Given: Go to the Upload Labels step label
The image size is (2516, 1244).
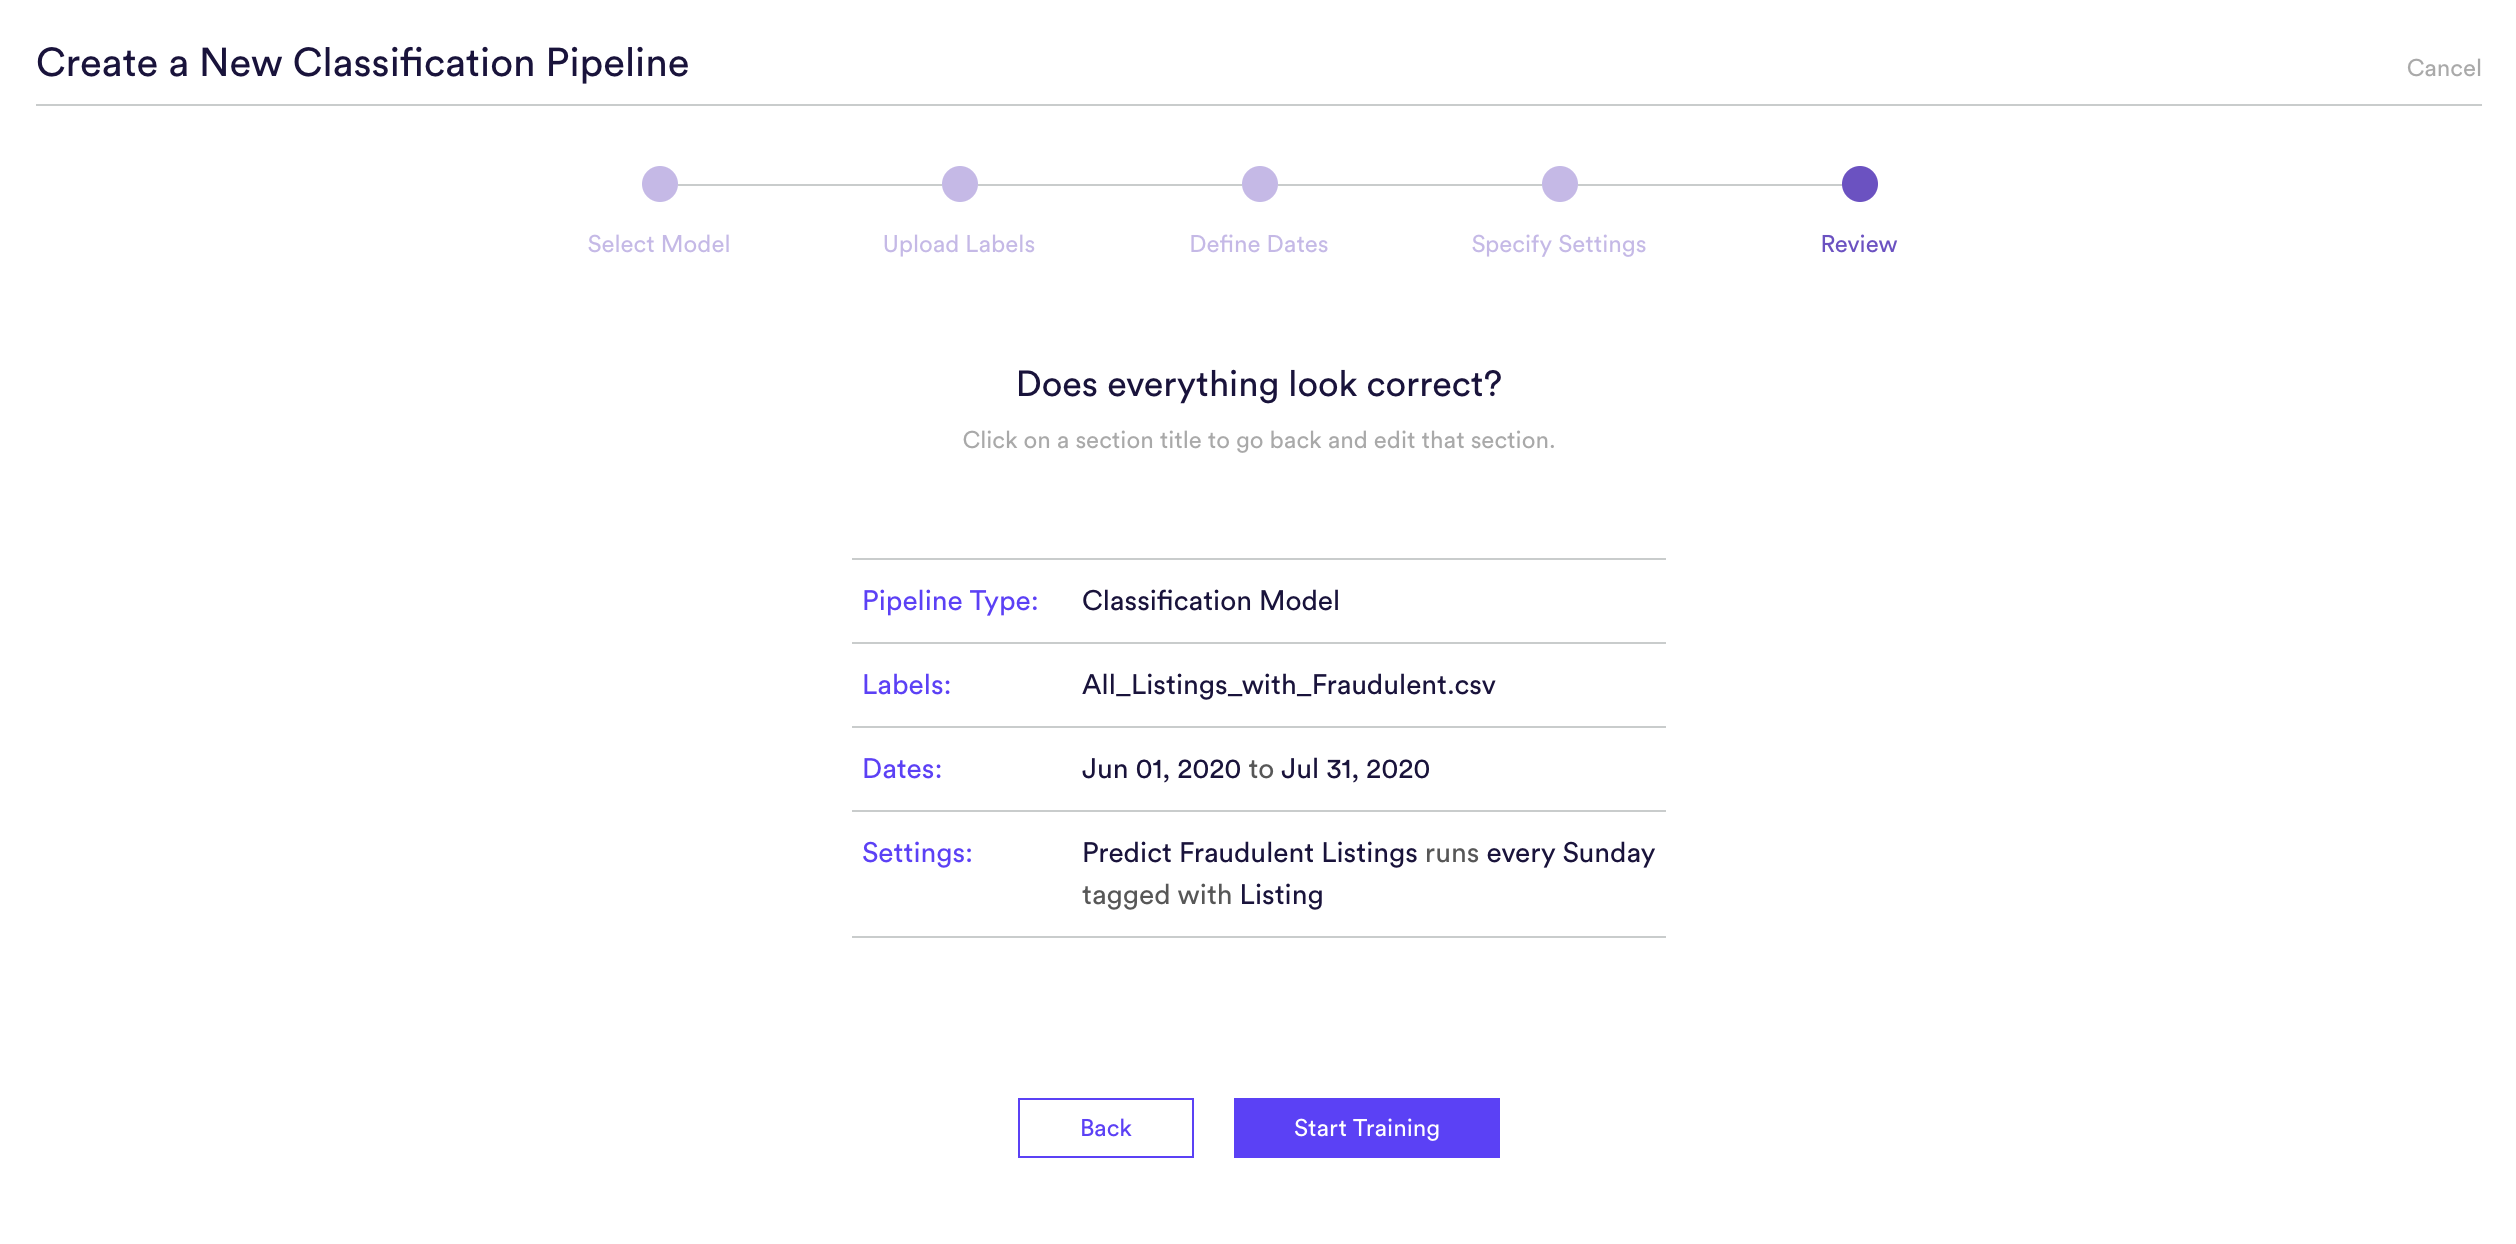Looking at the screenshot, I should click(x=959, y=244).
